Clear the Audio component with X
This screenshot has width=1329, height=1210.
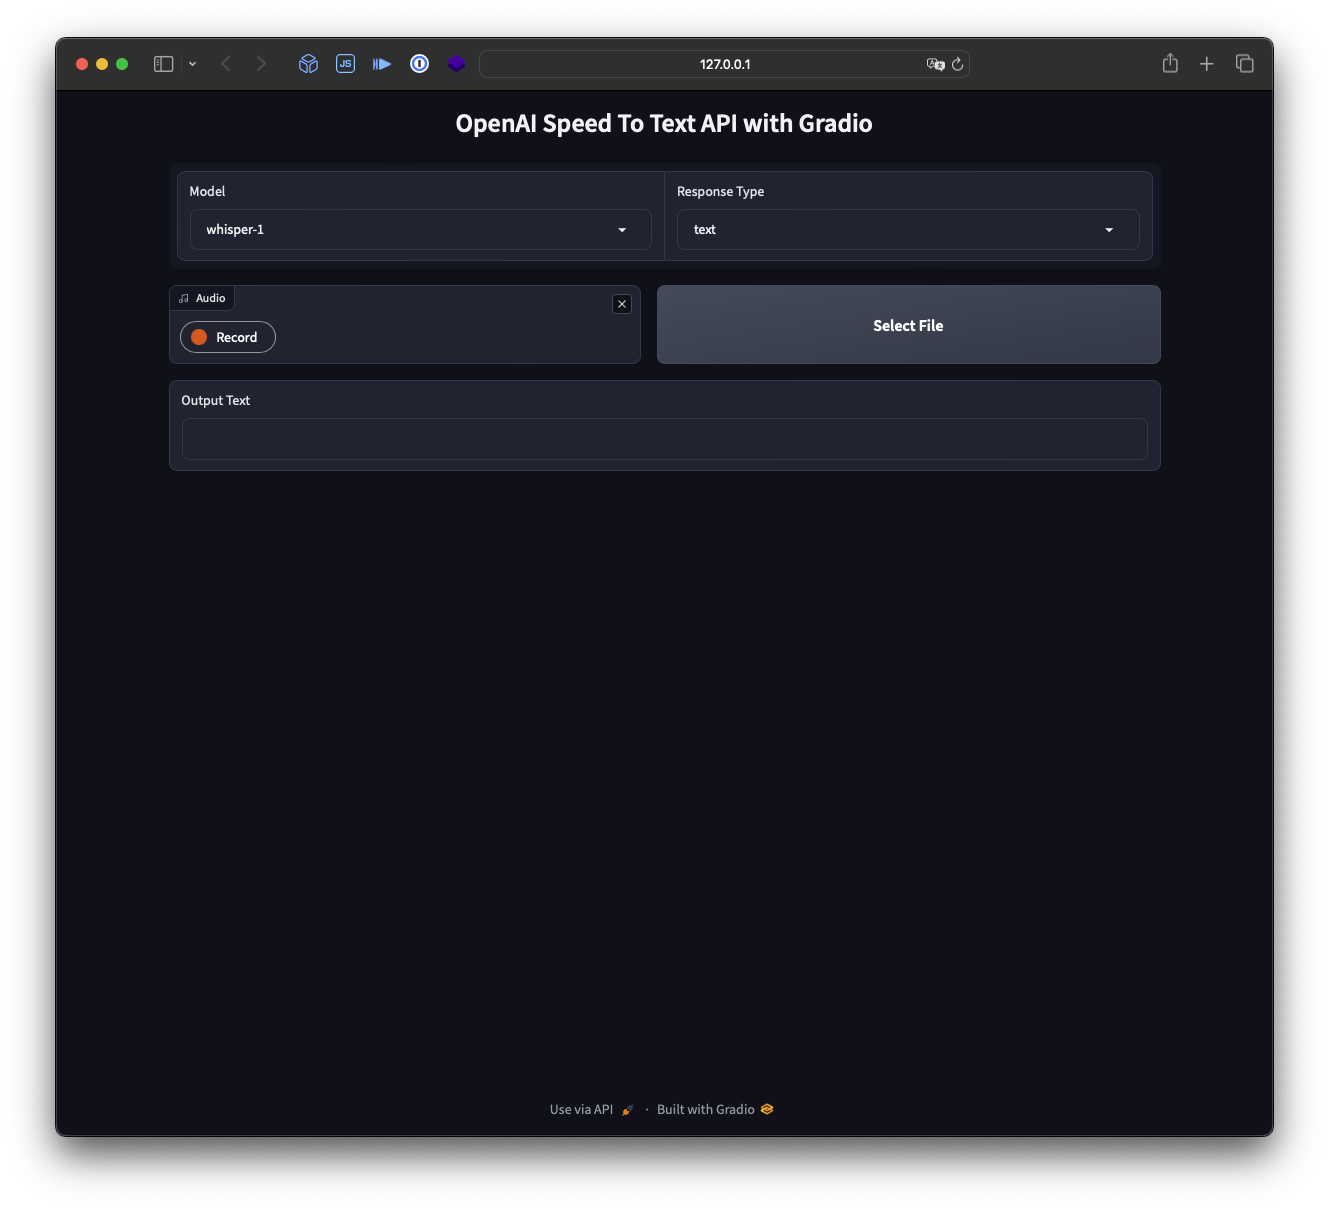622,304
